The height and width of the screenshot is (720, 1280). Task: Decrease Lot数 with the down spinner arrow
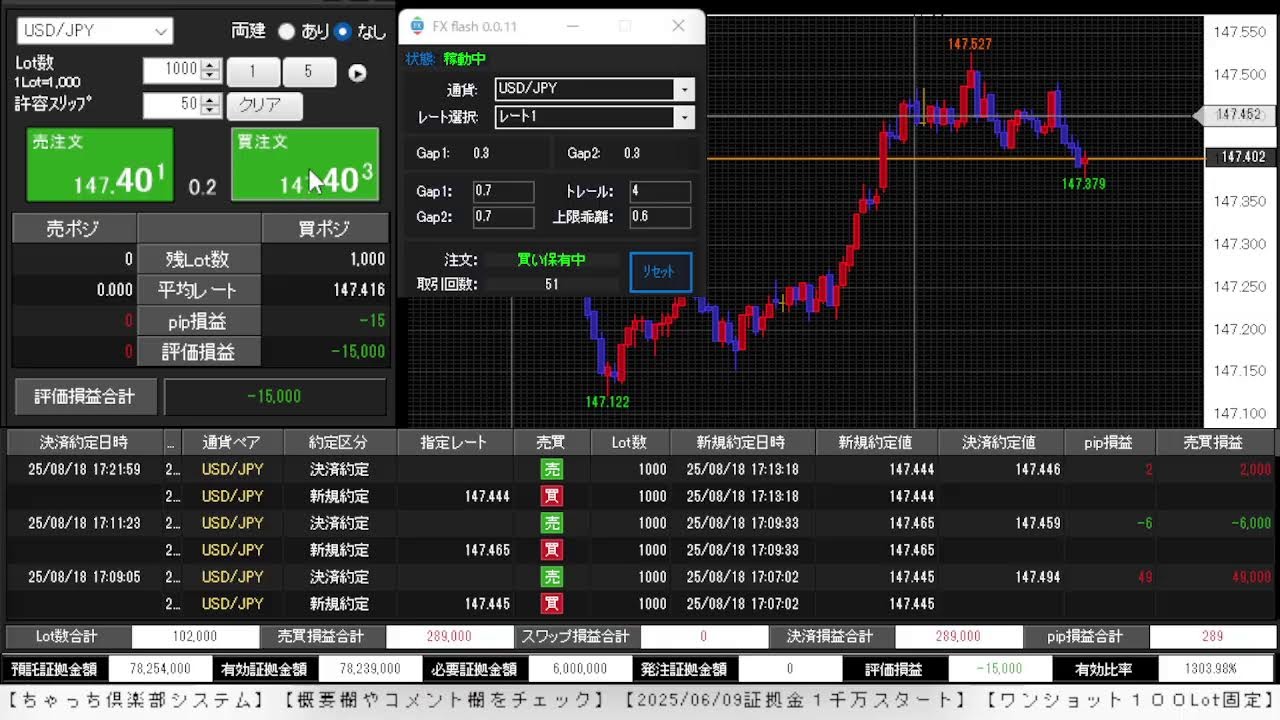click(x=210, y=76)
